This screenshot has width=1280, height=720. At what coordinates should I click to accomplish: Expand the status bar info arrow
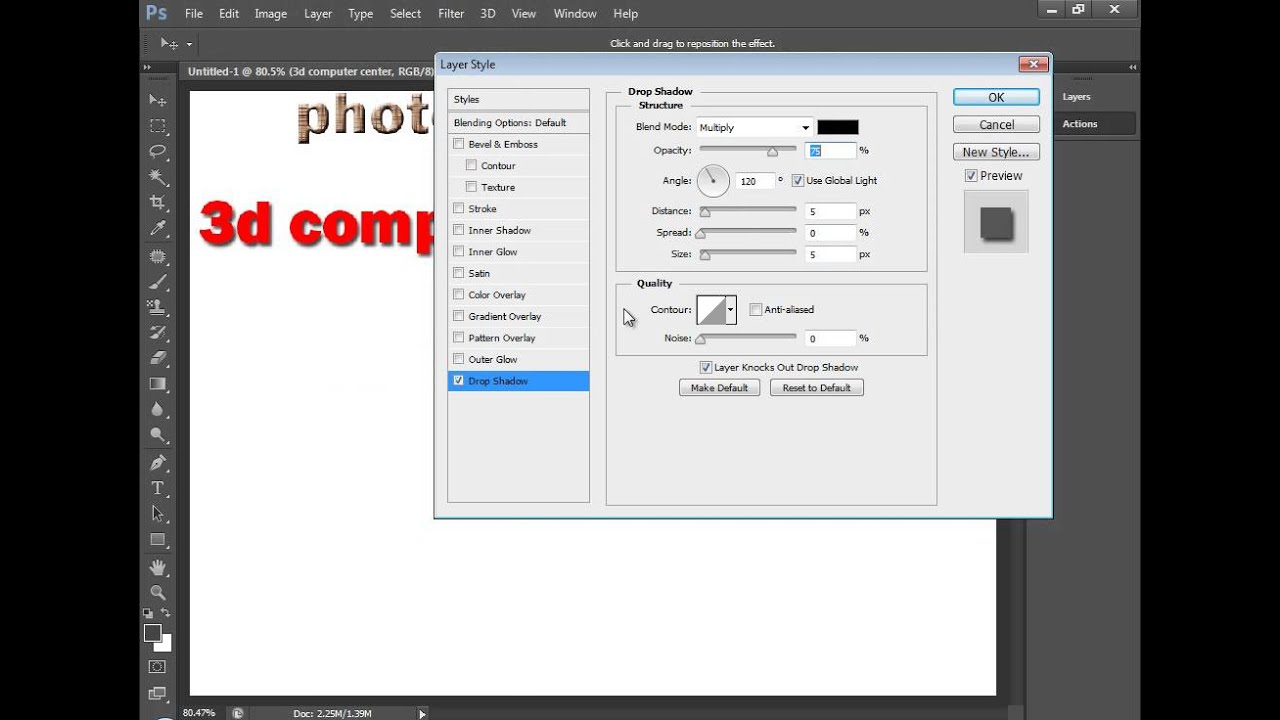tap(423, 713)
